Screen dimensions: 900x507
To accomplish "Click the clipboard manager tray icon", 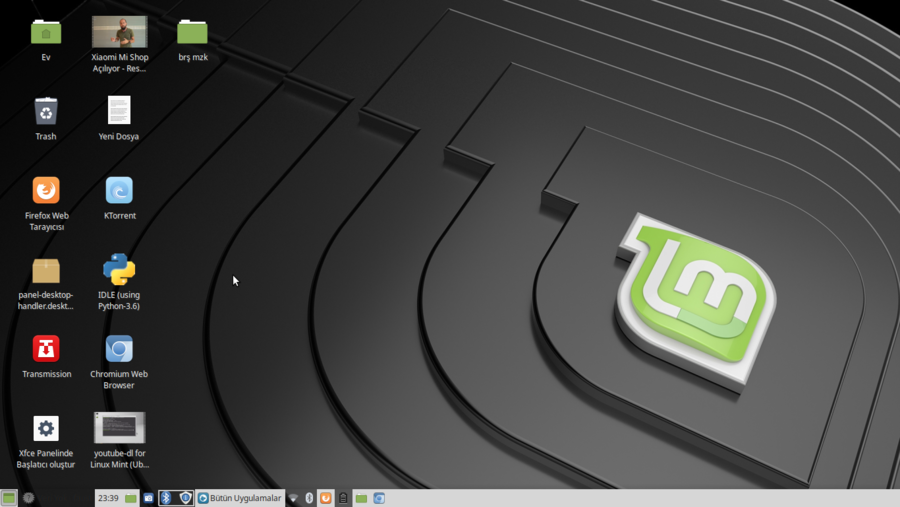I will [x=343, y=498].
